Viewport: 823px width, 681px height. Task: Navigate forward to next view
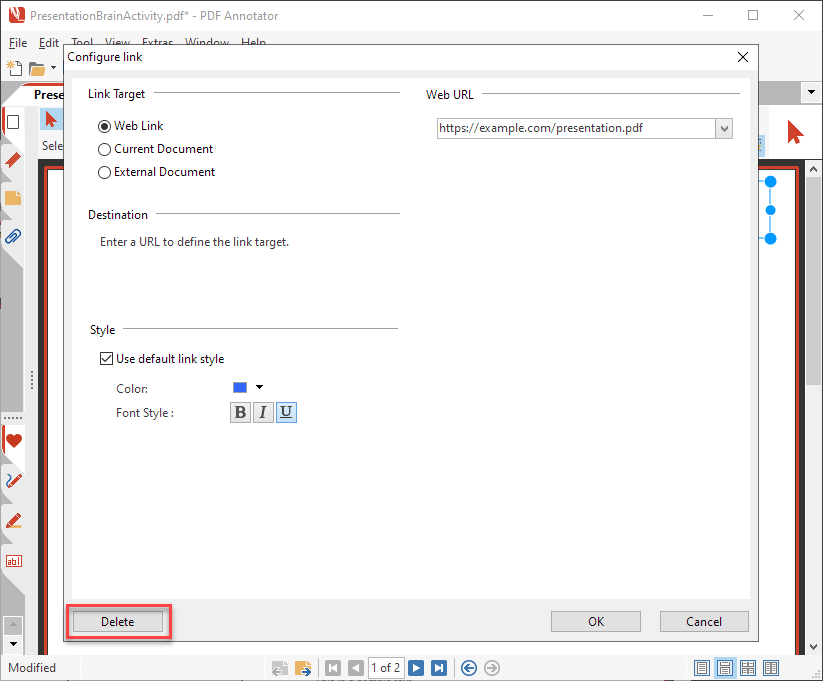(x=492, y=668)
